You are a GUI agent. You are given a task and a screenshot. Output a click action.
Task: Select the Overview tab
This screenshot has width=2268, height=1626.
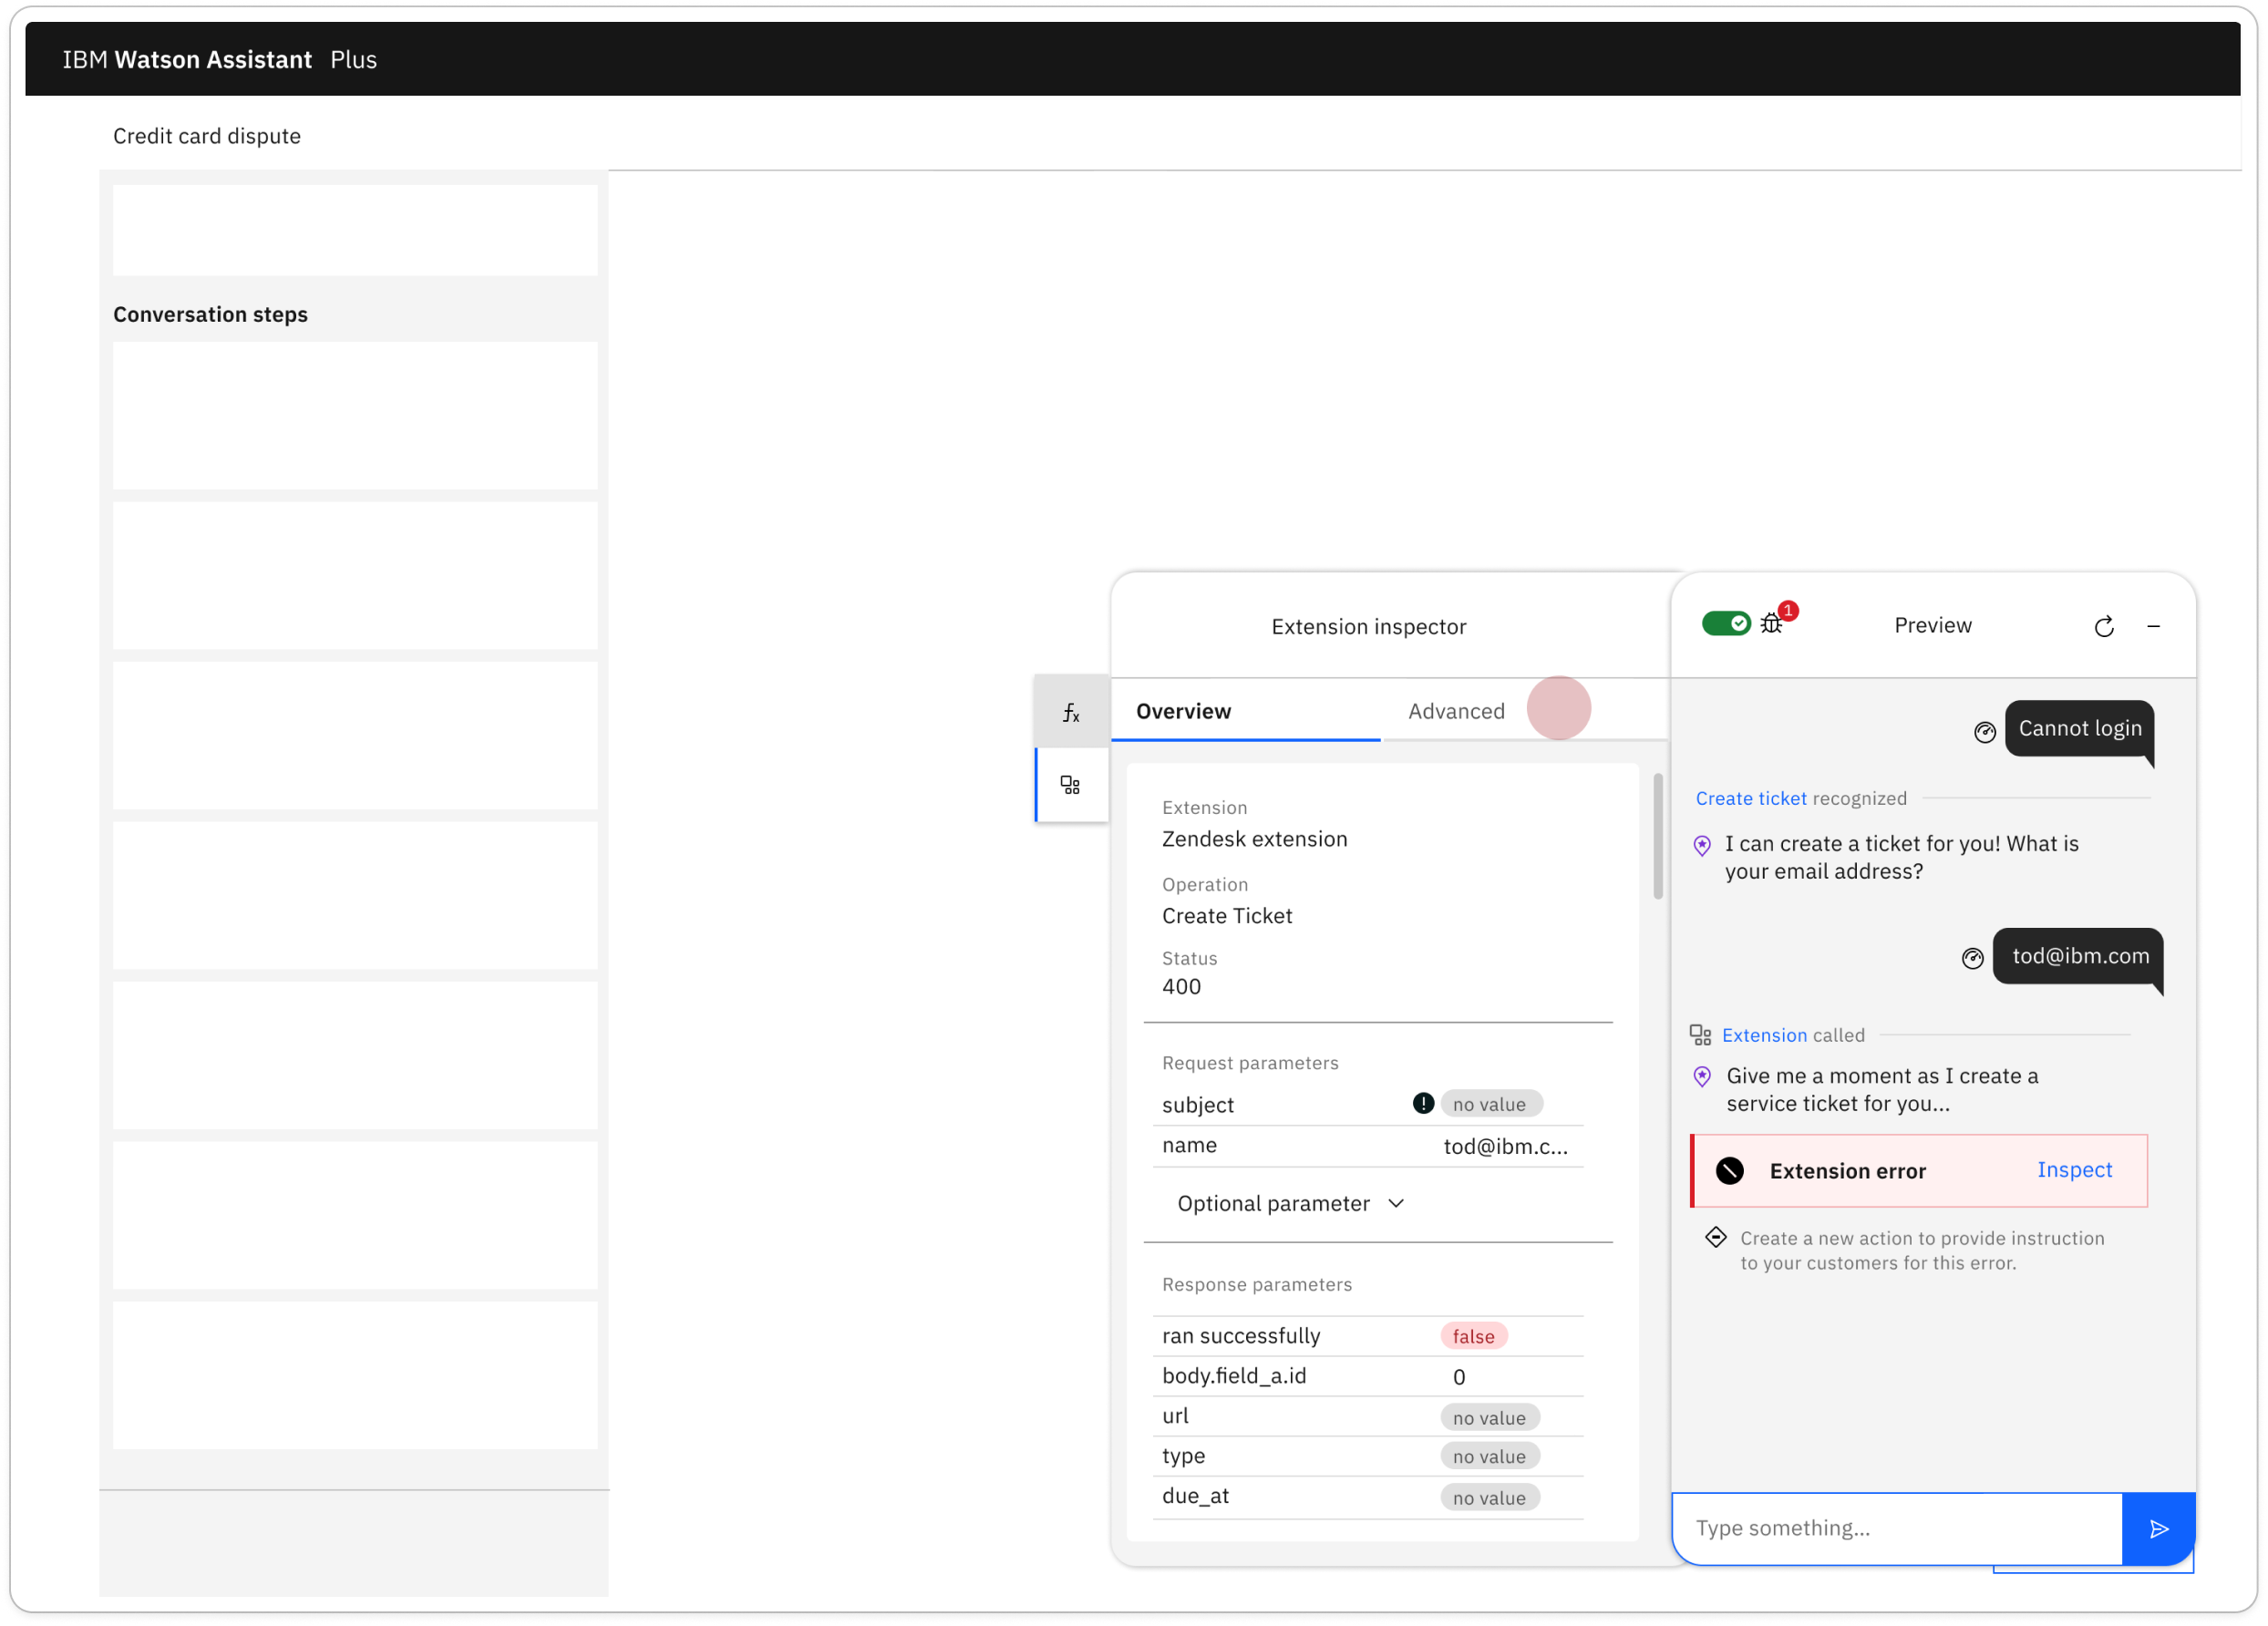coord(1183,711)
